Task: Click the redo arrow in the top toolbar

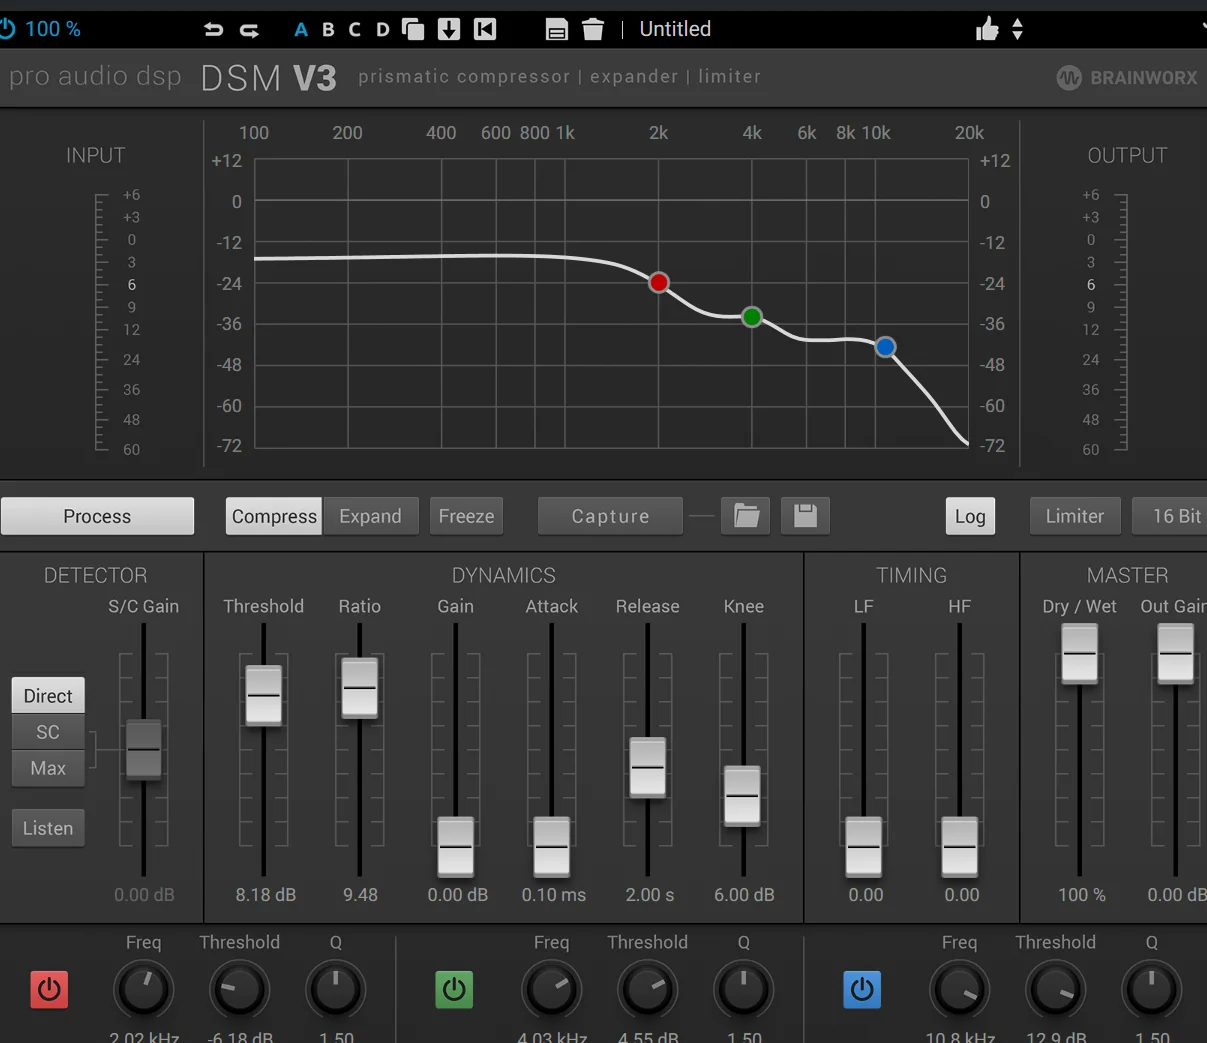Action: point(249,30)
